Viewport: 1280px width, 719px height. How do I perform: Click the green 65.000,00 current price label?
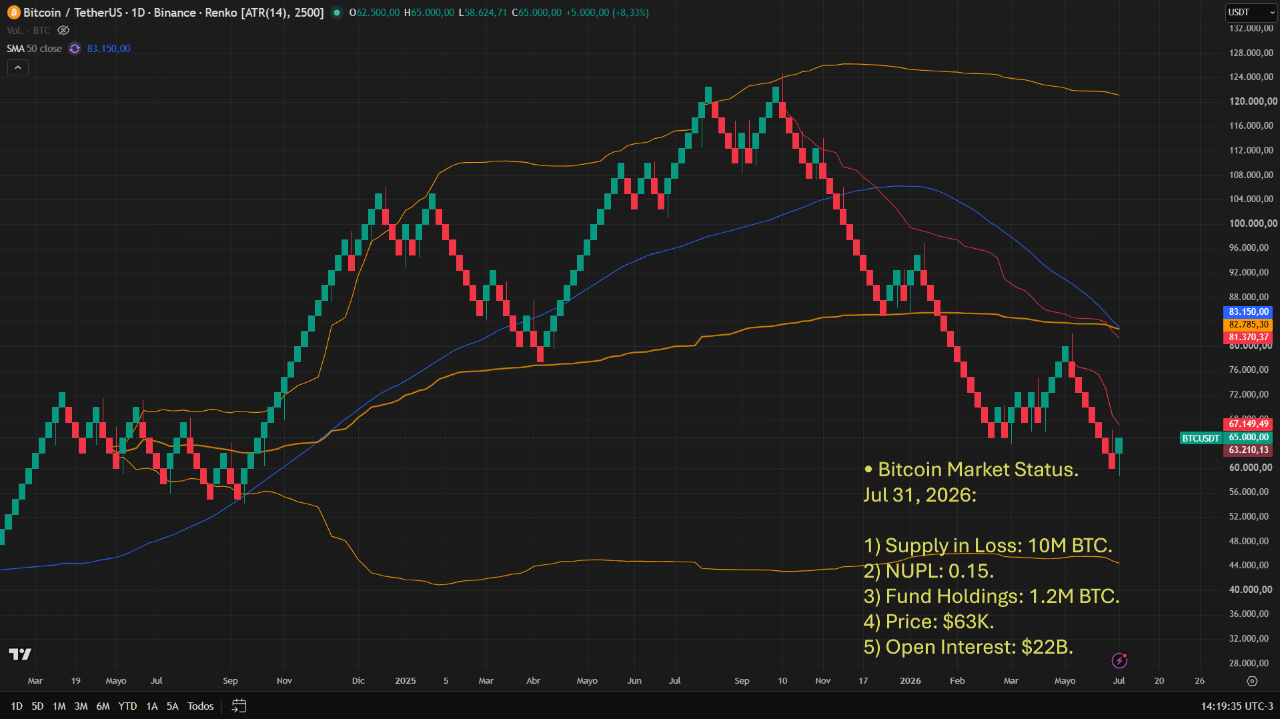point(1248,437)
